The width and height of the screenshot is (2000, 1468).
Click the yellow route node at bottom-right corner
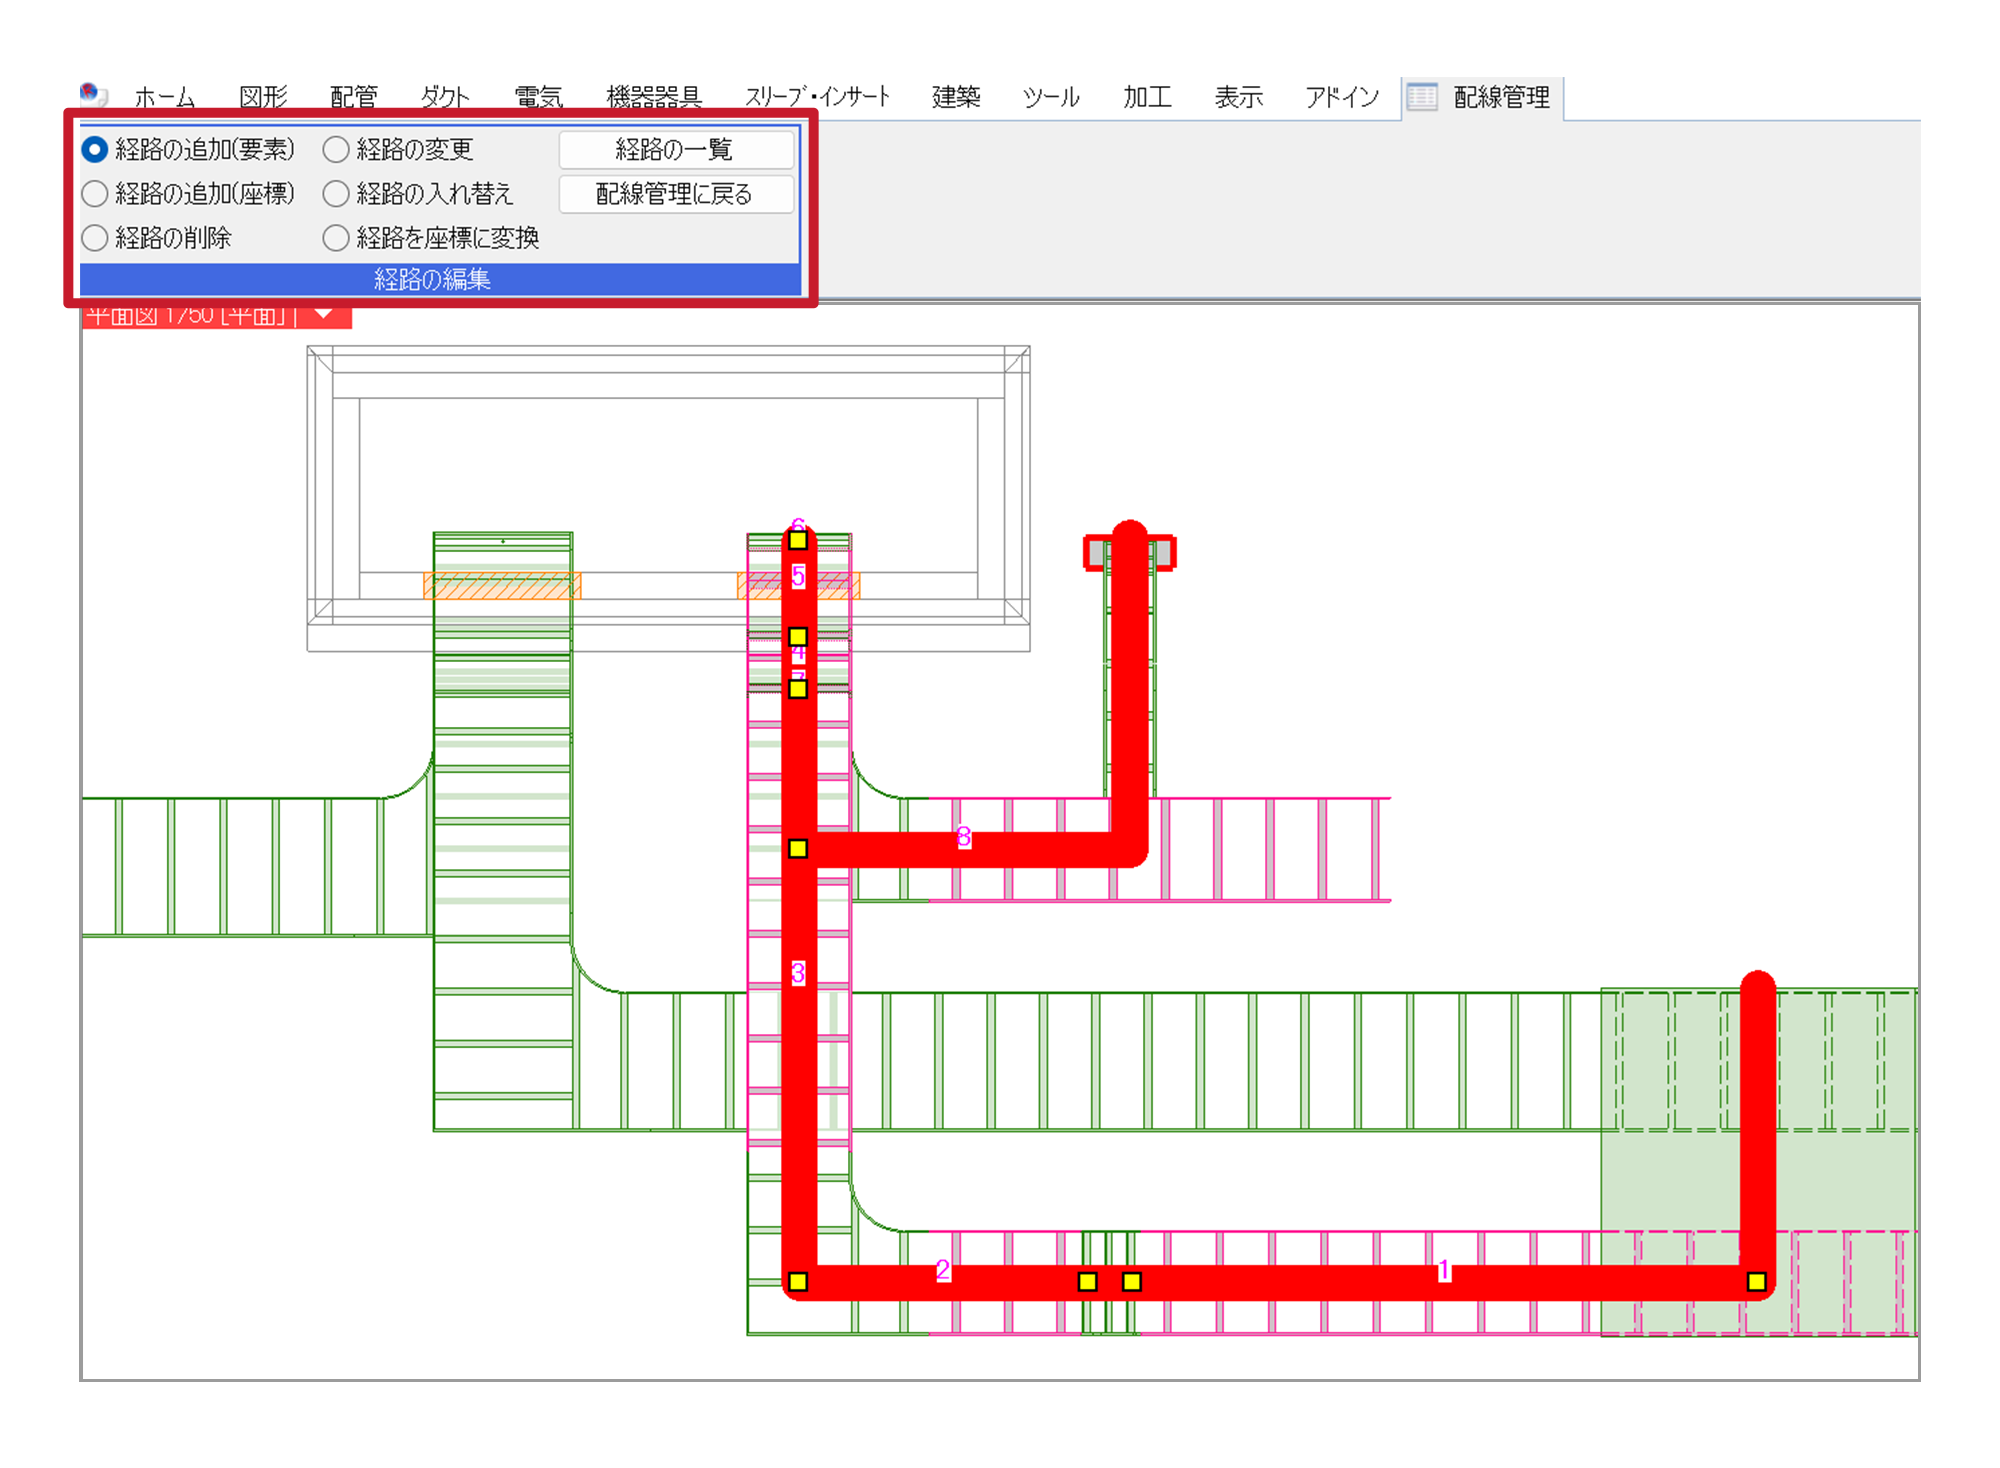click(1756, 1282)
